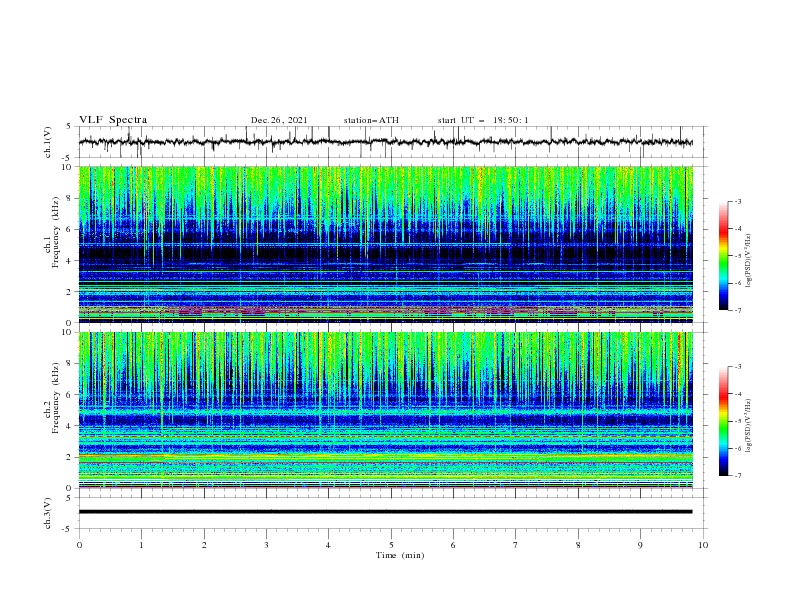This screenshot has height=612, width=792.
Task: Click the ch.2 frequency tick label 4
Action: tap(71, 426)
